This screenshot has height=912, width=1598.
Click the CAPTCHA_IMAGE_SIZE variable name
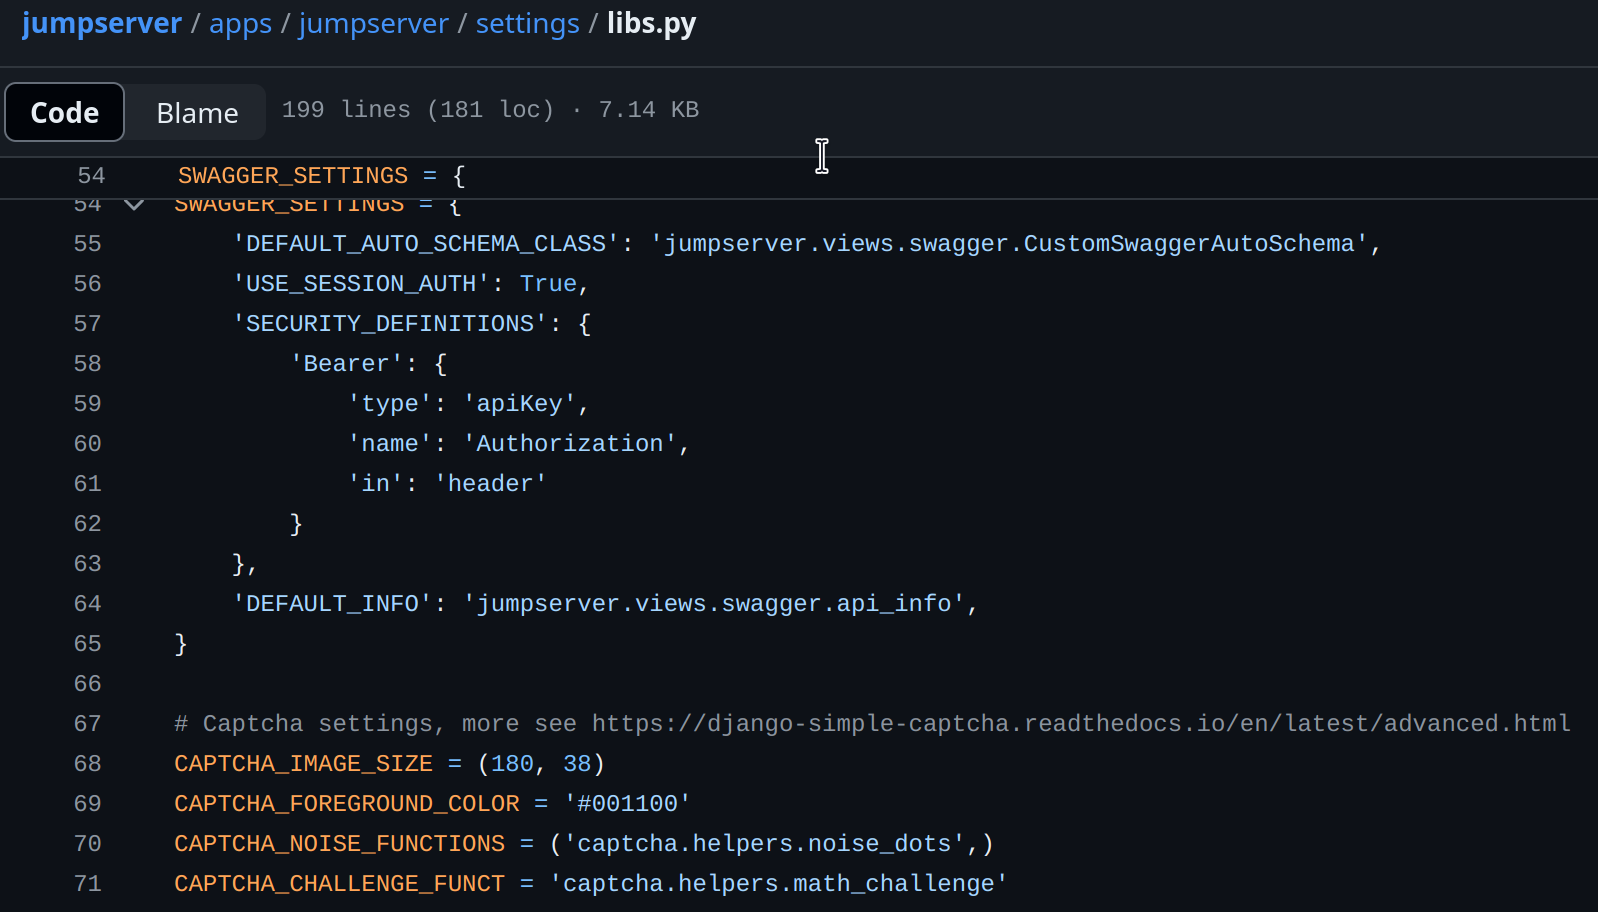tap(304, 764)
